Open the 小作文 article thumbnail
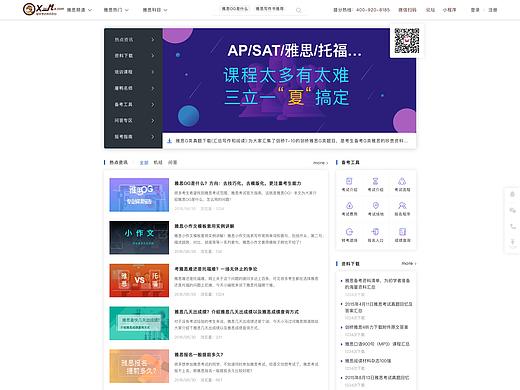Image resolution: width=520 pixels, height=390 pixels. (139, 237)
